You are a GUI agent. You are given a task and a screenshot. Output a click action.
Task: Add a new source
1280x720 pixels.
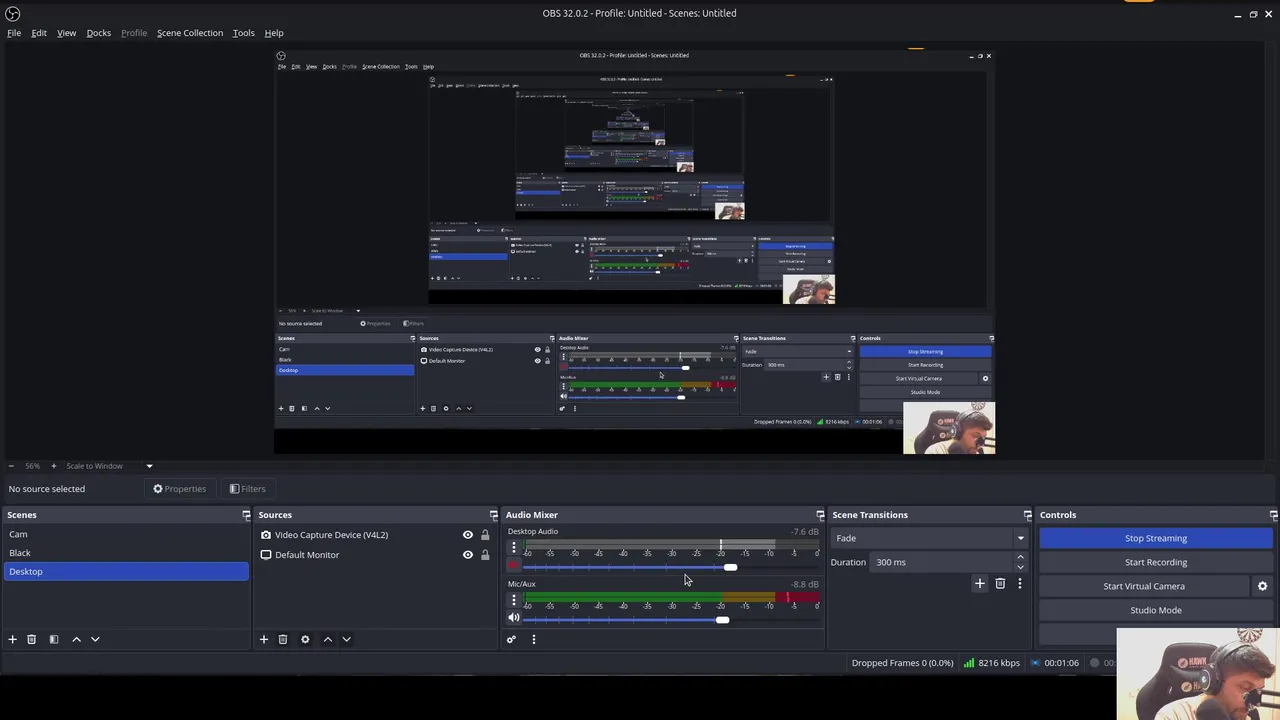coord(264,639)
